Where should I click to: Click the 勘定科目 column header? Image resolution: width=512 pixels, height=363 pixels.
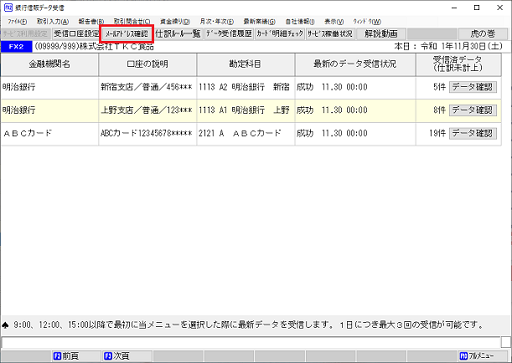246,64
